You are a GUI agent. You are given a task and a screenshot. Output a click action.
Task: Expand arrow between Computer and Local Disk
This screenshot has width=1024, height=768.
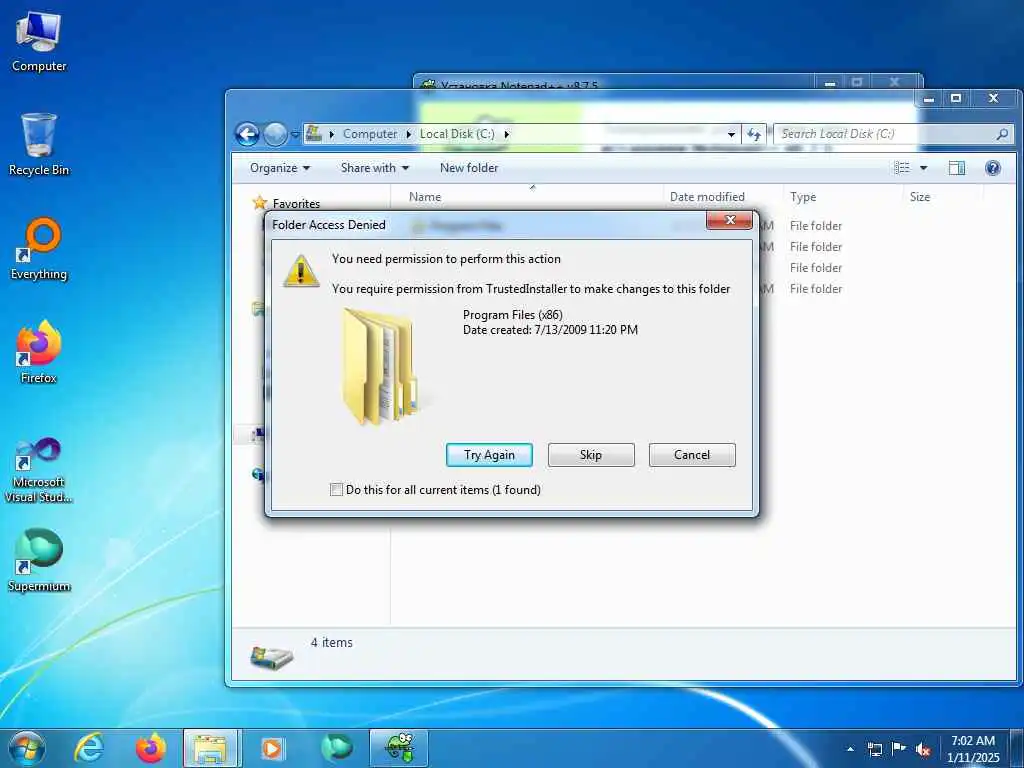coord(409,135)
